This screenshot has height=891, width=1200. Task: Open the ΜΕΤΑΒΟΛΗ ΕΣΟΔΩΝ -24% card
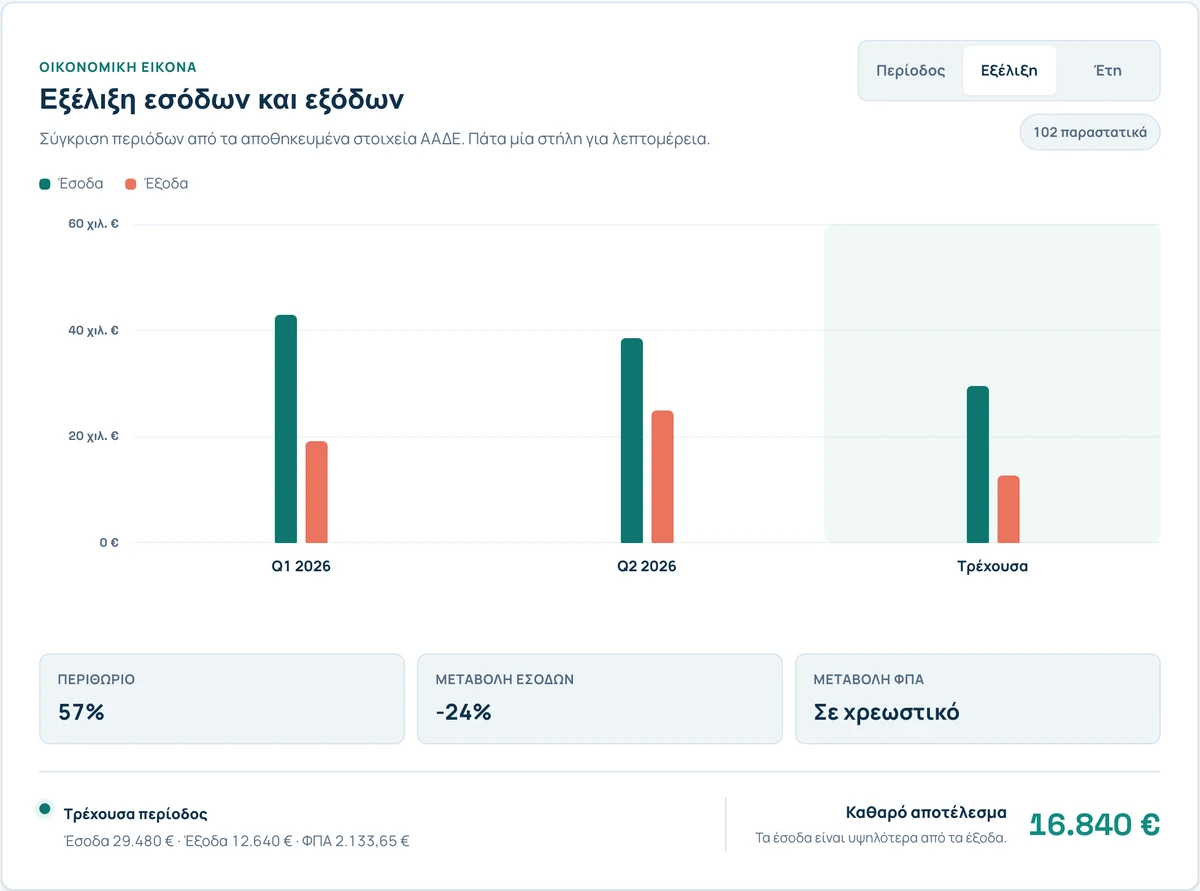point(600,699)
